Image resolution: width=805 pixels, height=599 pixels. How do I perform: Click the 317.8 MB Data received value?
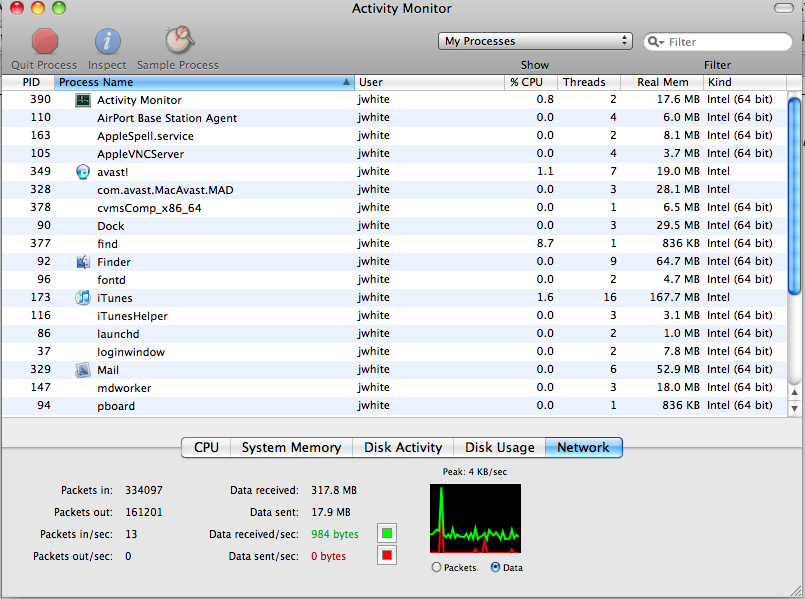click(334, 490)
